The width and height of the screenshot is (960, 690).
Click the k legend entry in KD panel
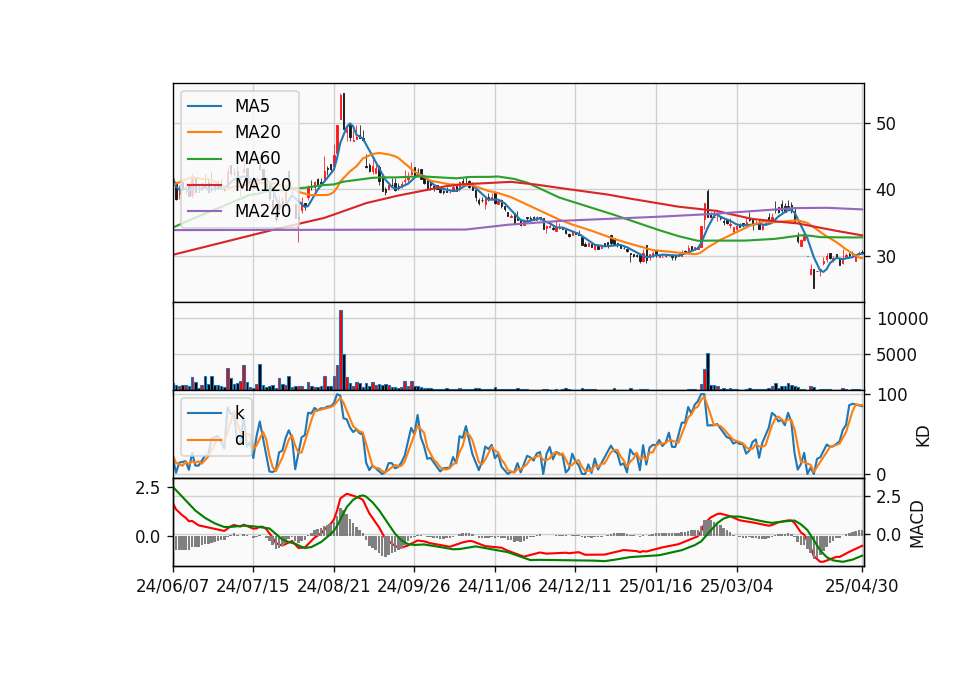(x=240, y=412)
